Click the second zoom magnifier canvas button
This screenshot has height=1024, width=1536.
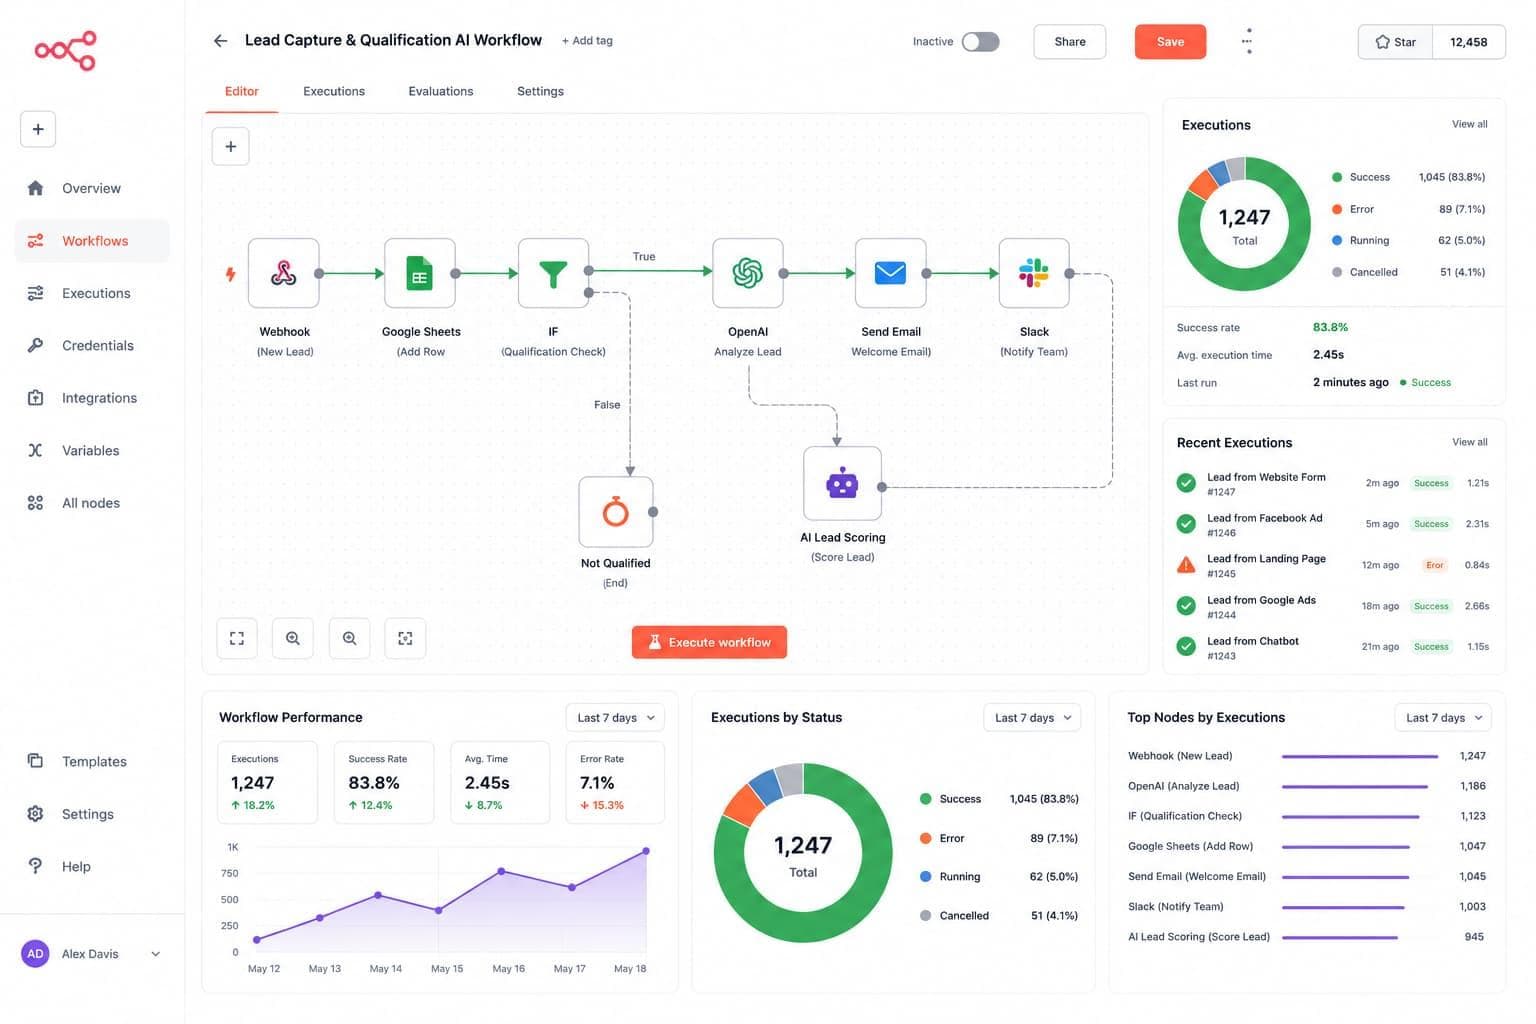pos(349,638)
